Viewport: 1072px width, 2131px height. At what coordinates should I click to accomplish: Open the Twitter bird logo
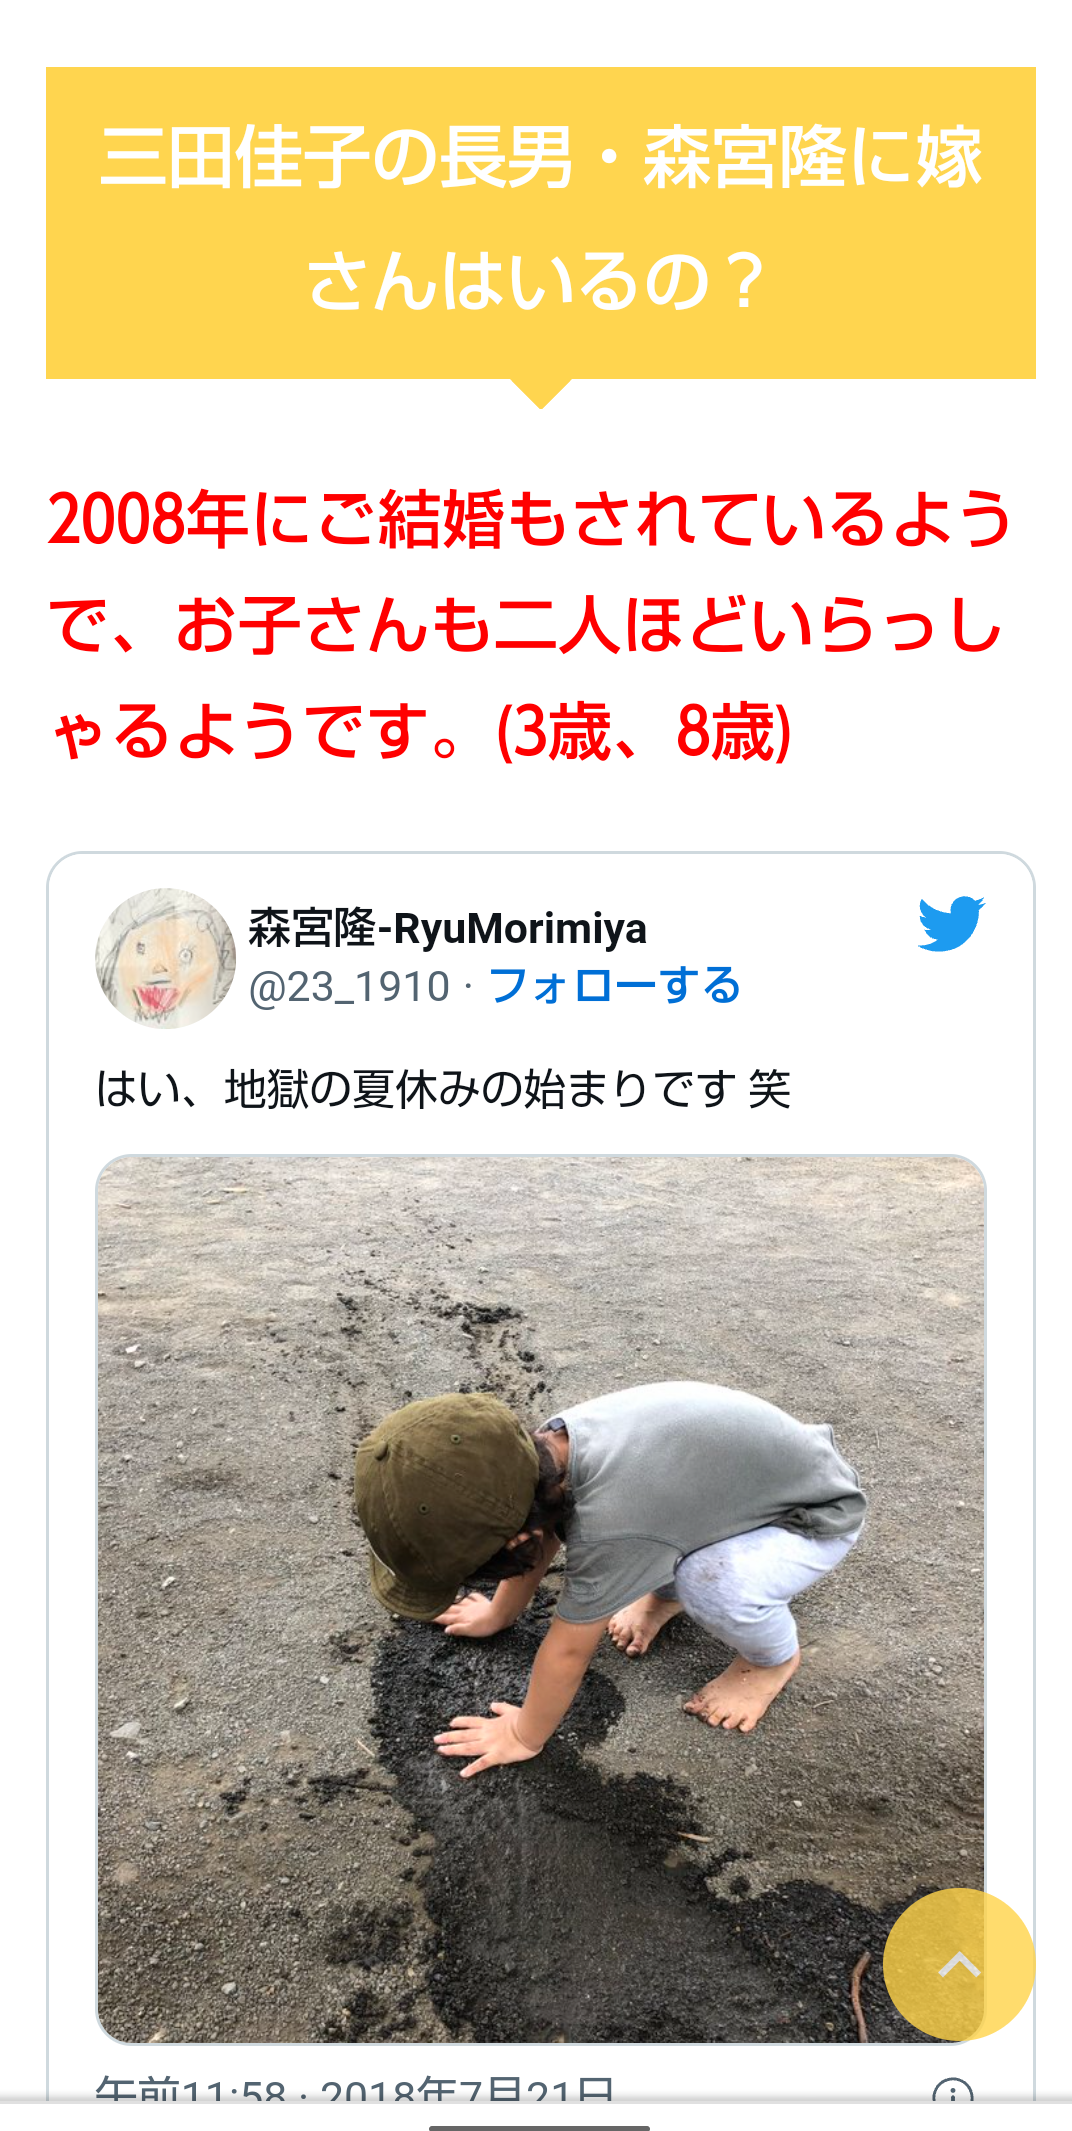pyautogui.click(x=951, y=924)
